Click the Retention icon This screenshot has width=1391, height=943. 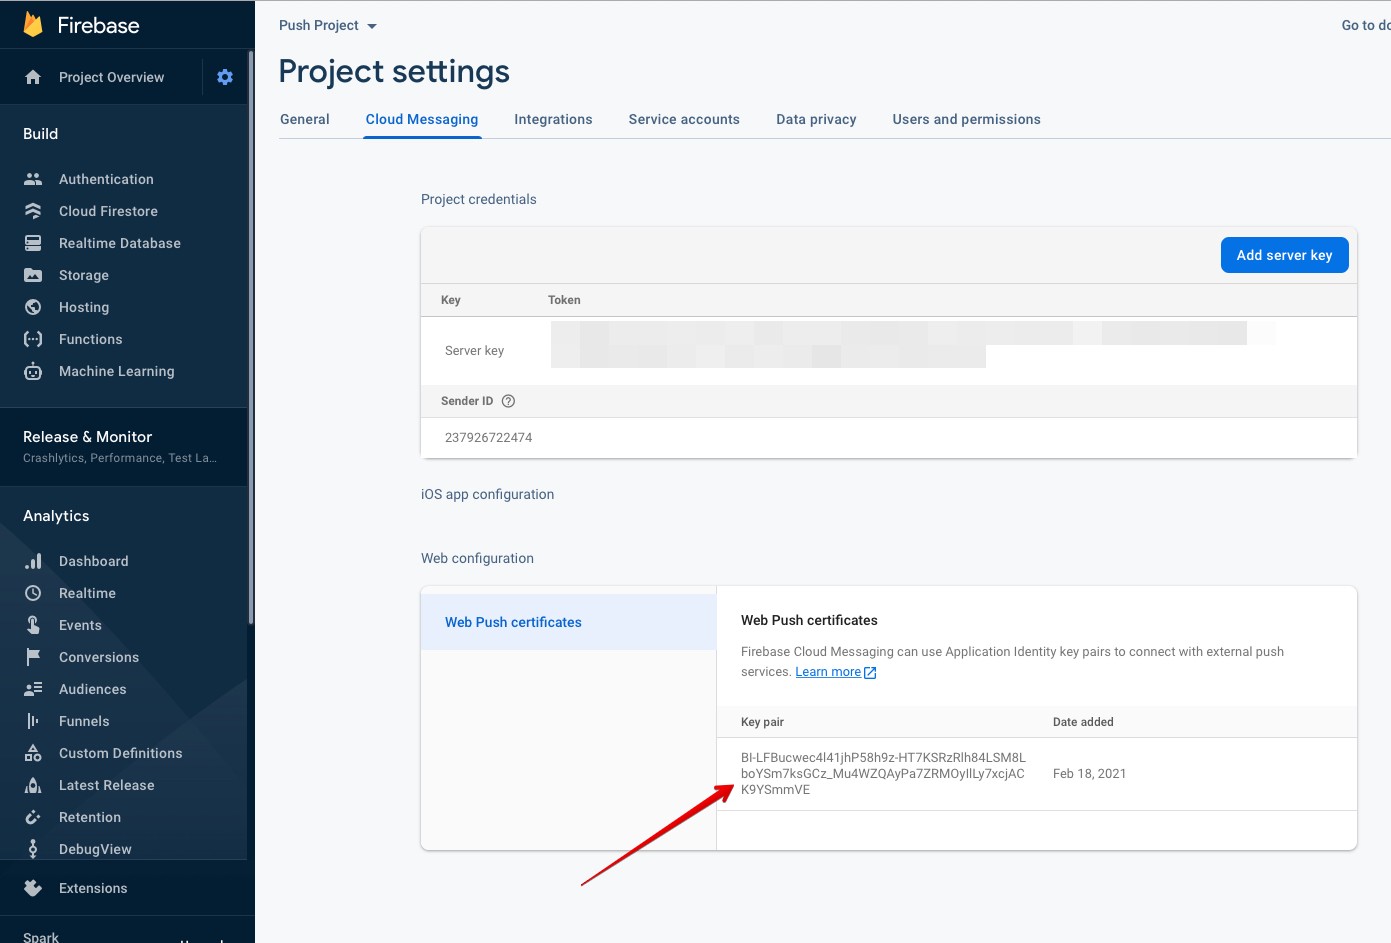point(33,817)
